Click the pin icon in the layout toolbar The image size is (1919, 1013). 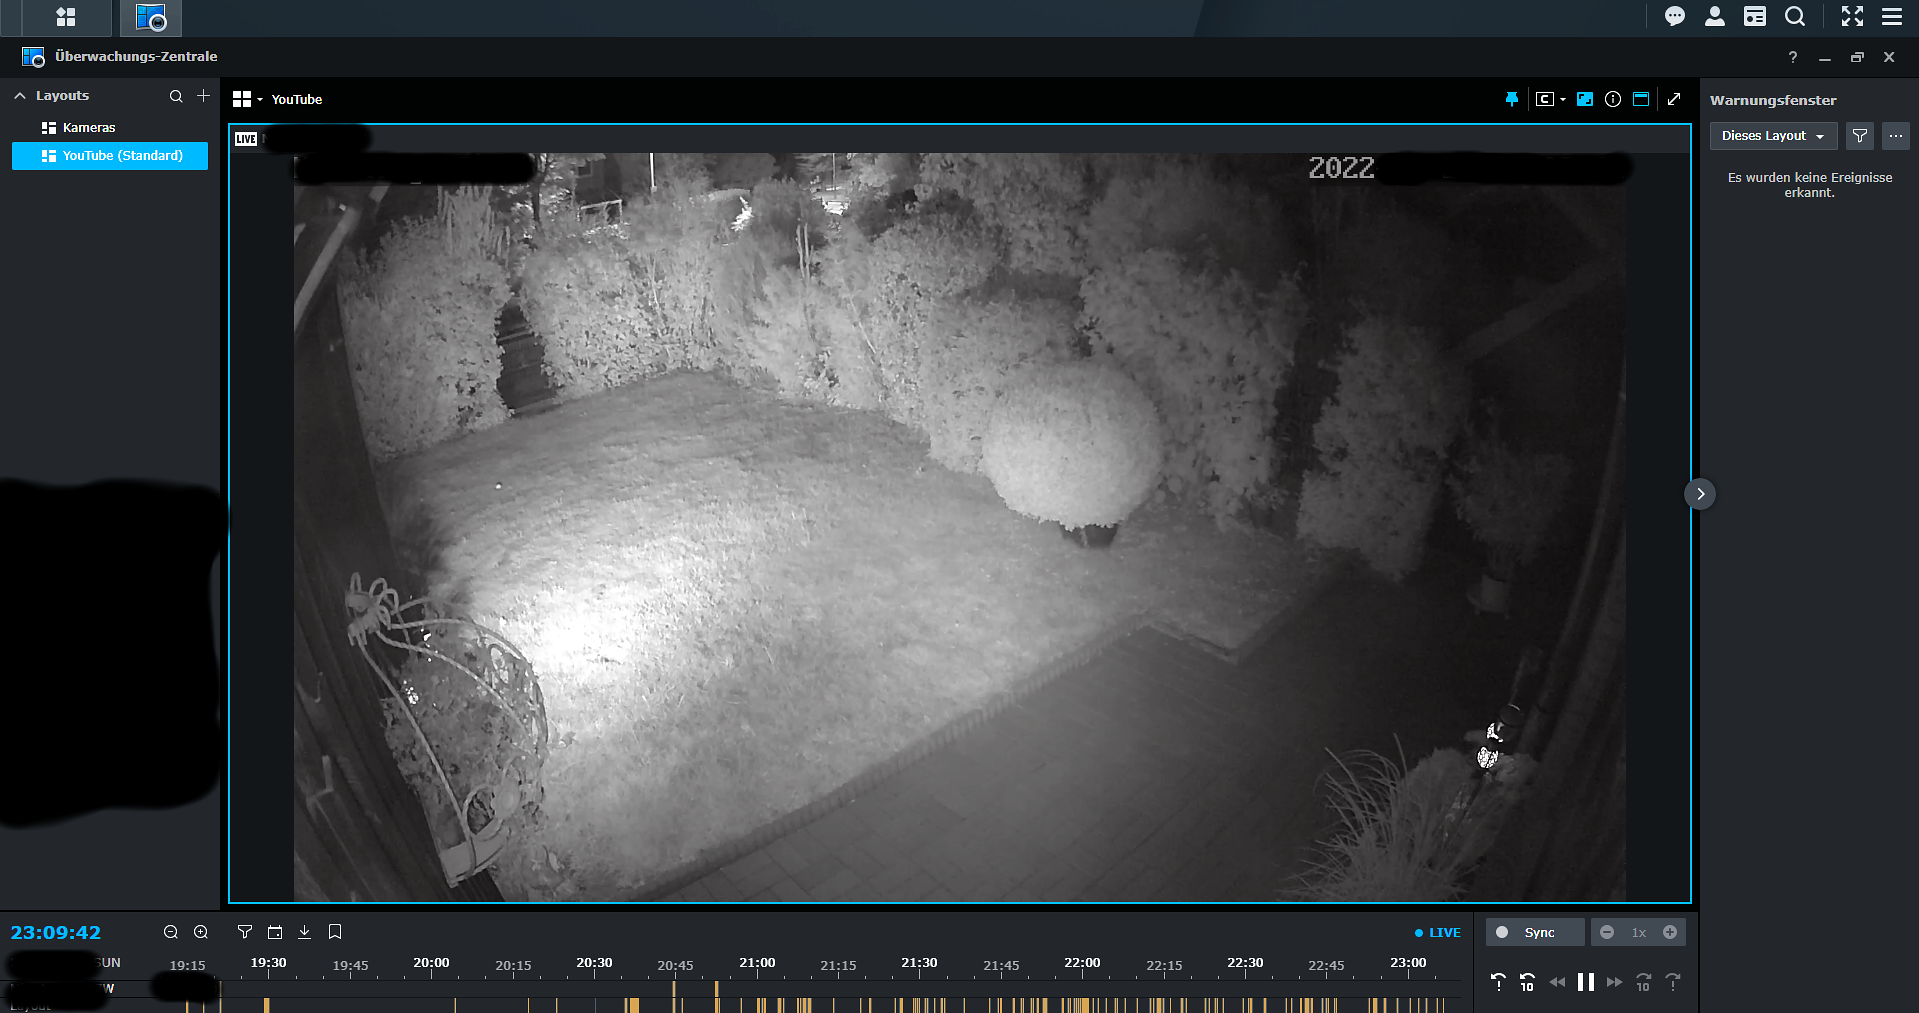pos(1511,99)
